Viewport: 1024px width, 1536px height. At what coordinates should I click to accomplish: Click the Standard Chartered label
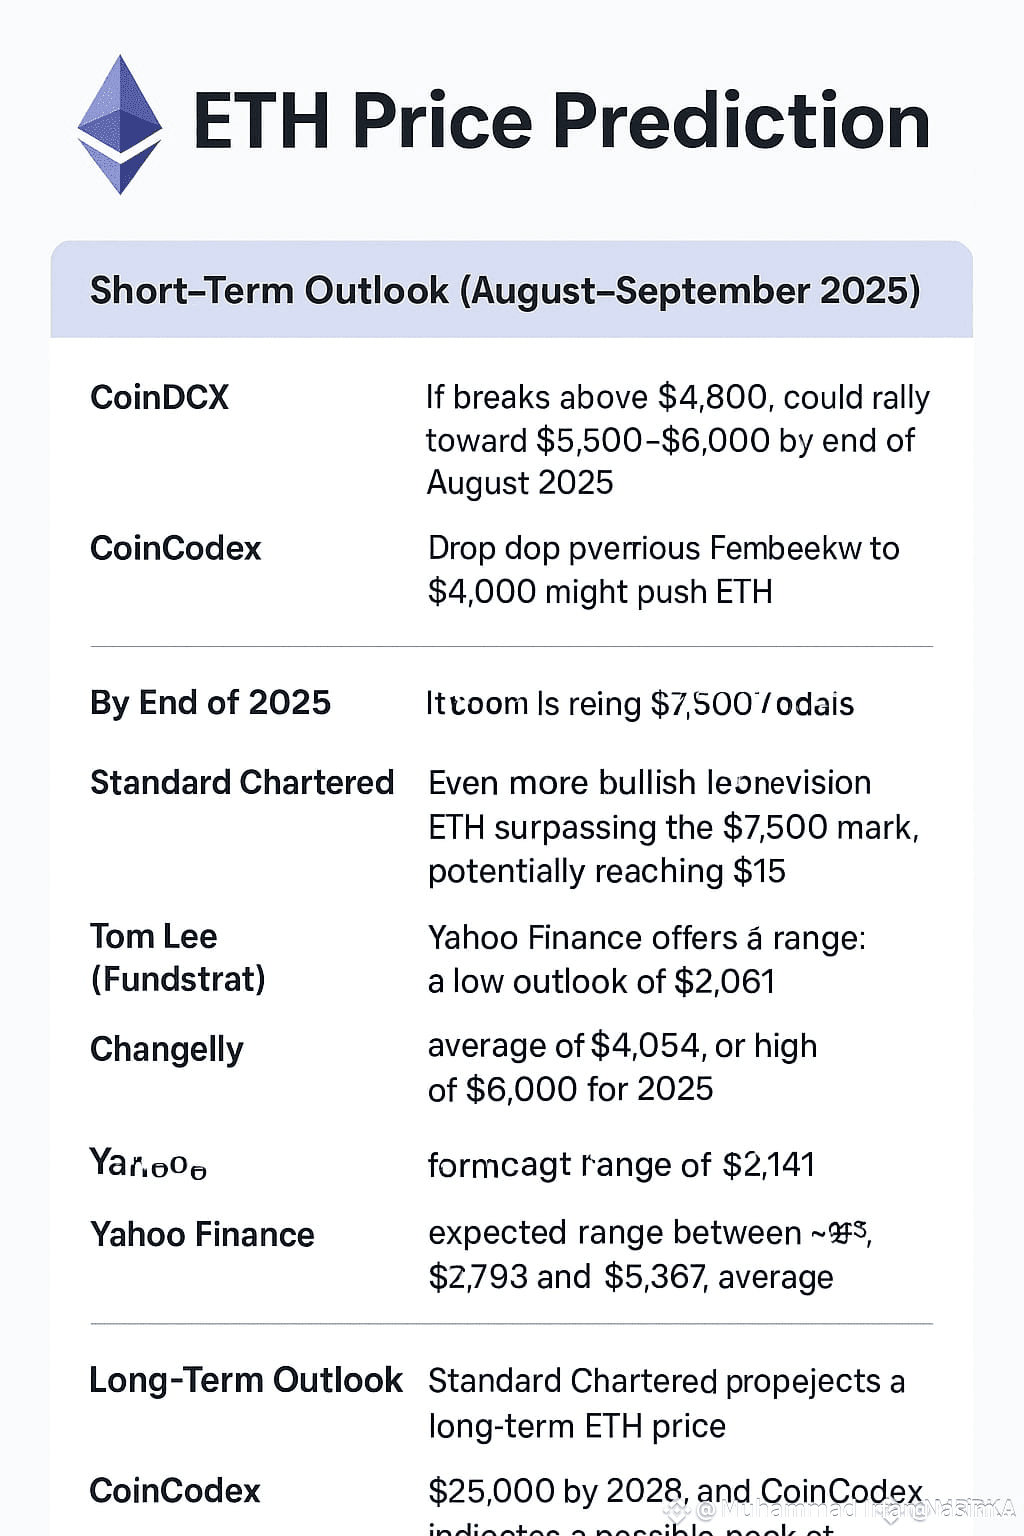click(242, 782)
